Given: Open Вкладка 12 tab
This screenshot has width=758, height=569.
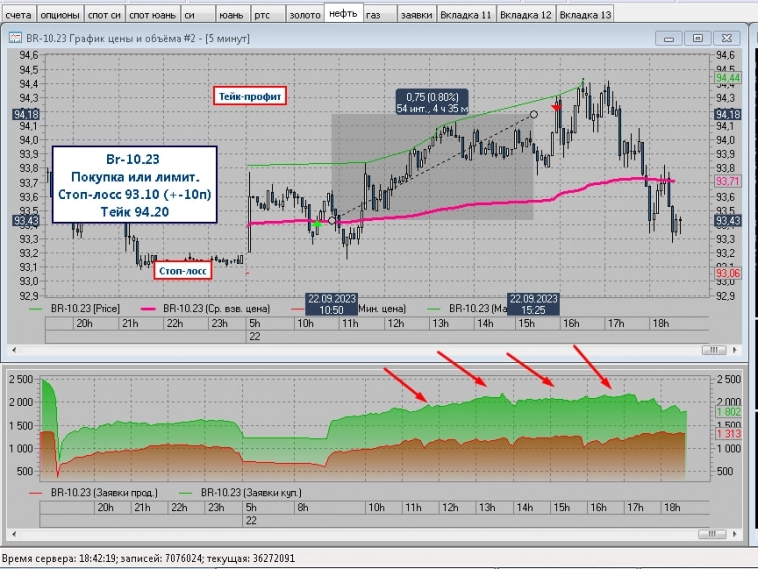Looking at the screenshot, I should pos(525,16).
